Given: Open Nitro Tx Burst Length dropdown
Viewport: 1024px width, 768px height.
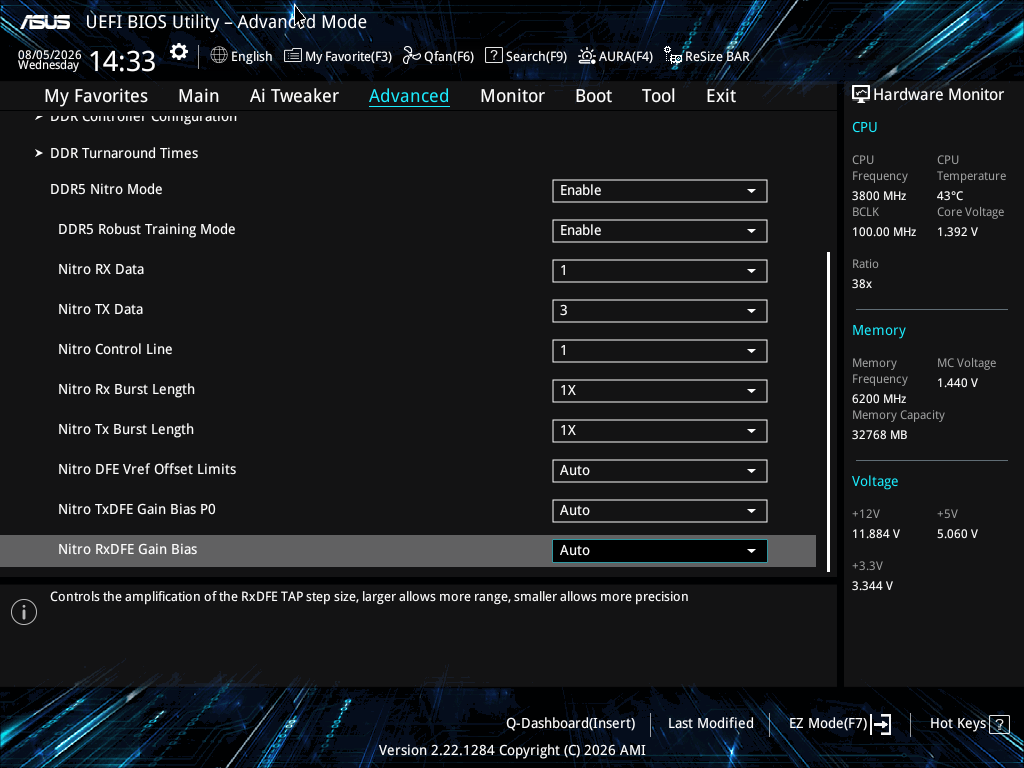Looking at the screenshot, I should click(x=660, y=430).
